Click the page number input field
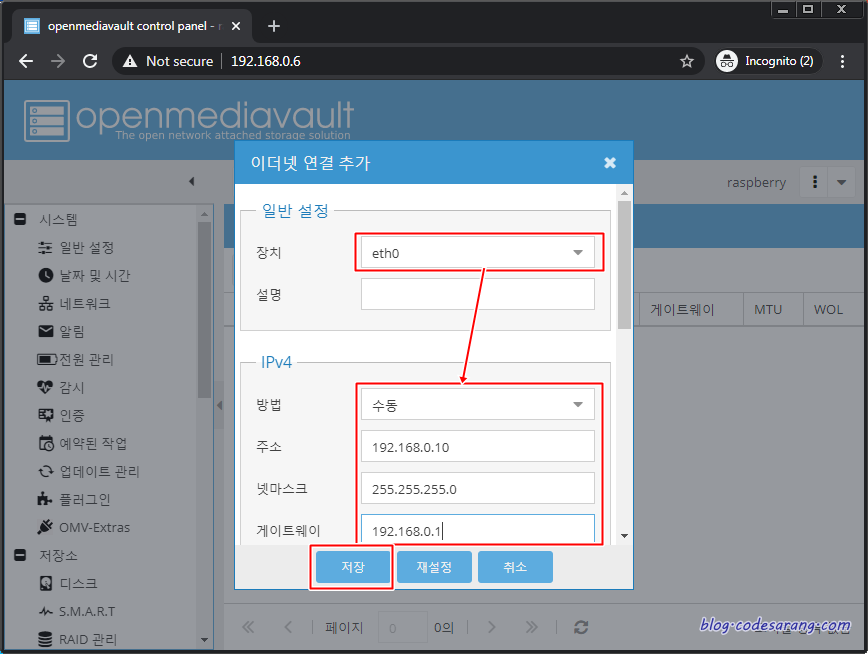 pos(402,627)
